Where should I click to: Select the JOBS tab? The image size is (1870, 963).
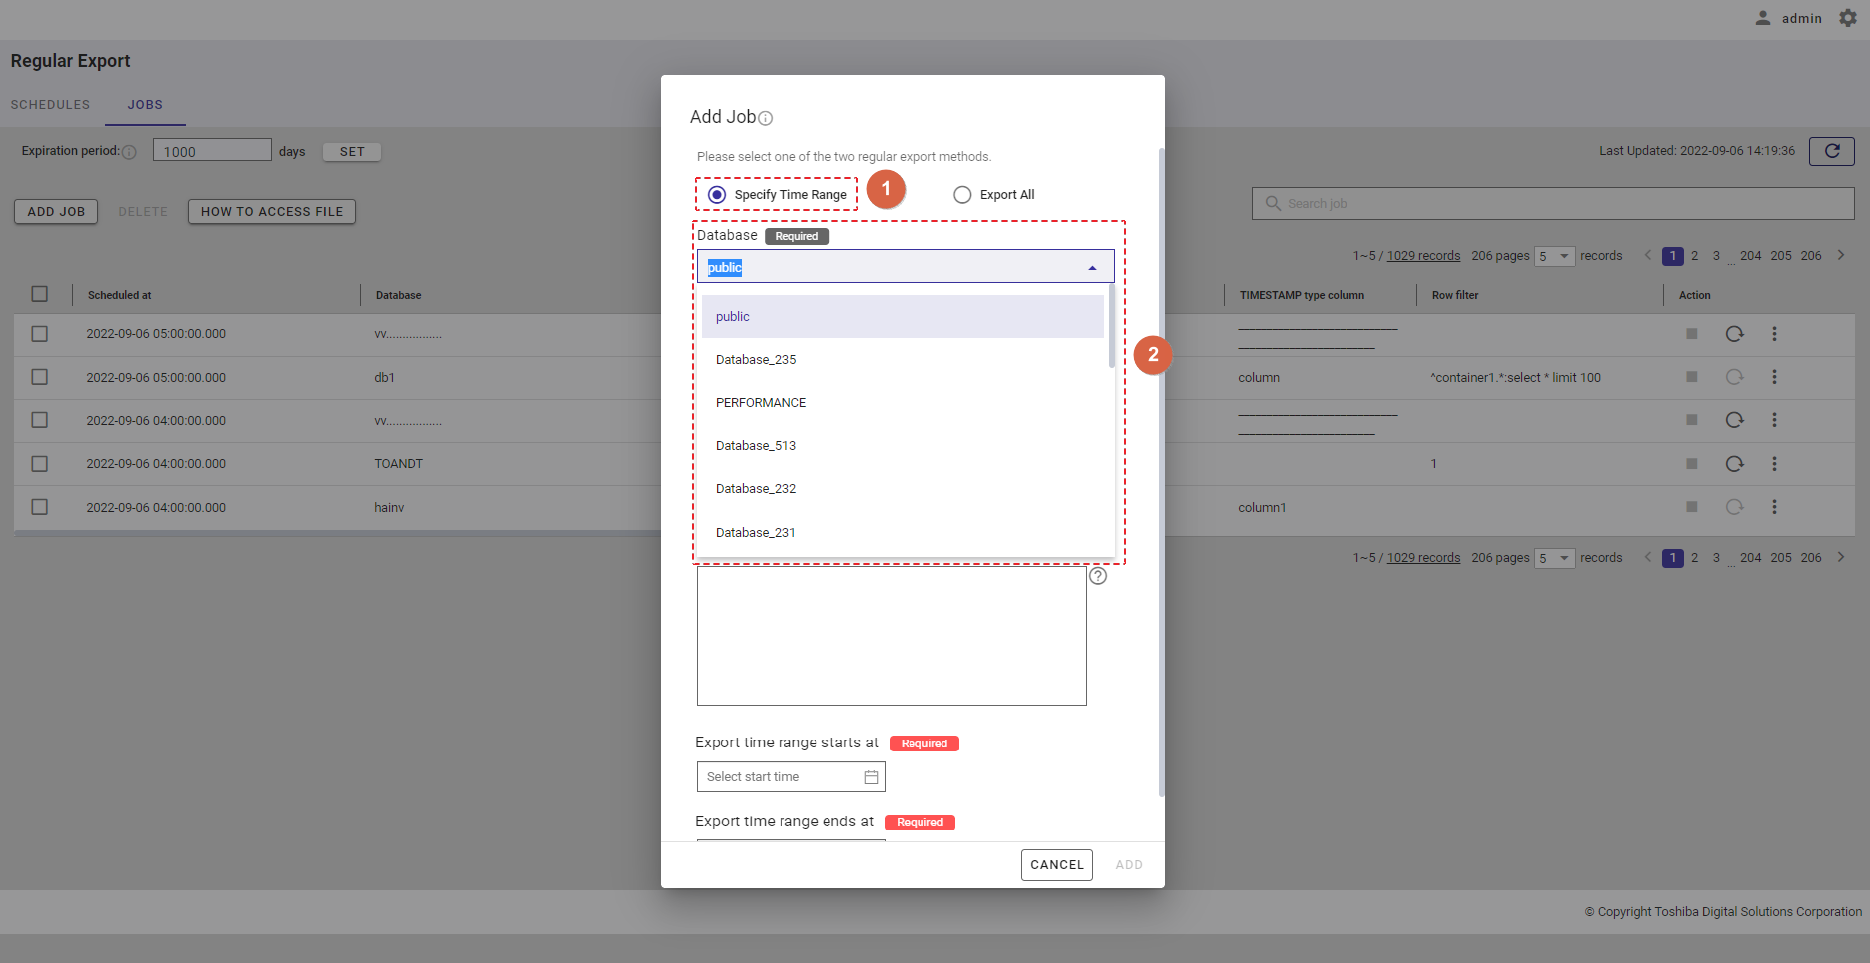point(145,105)
